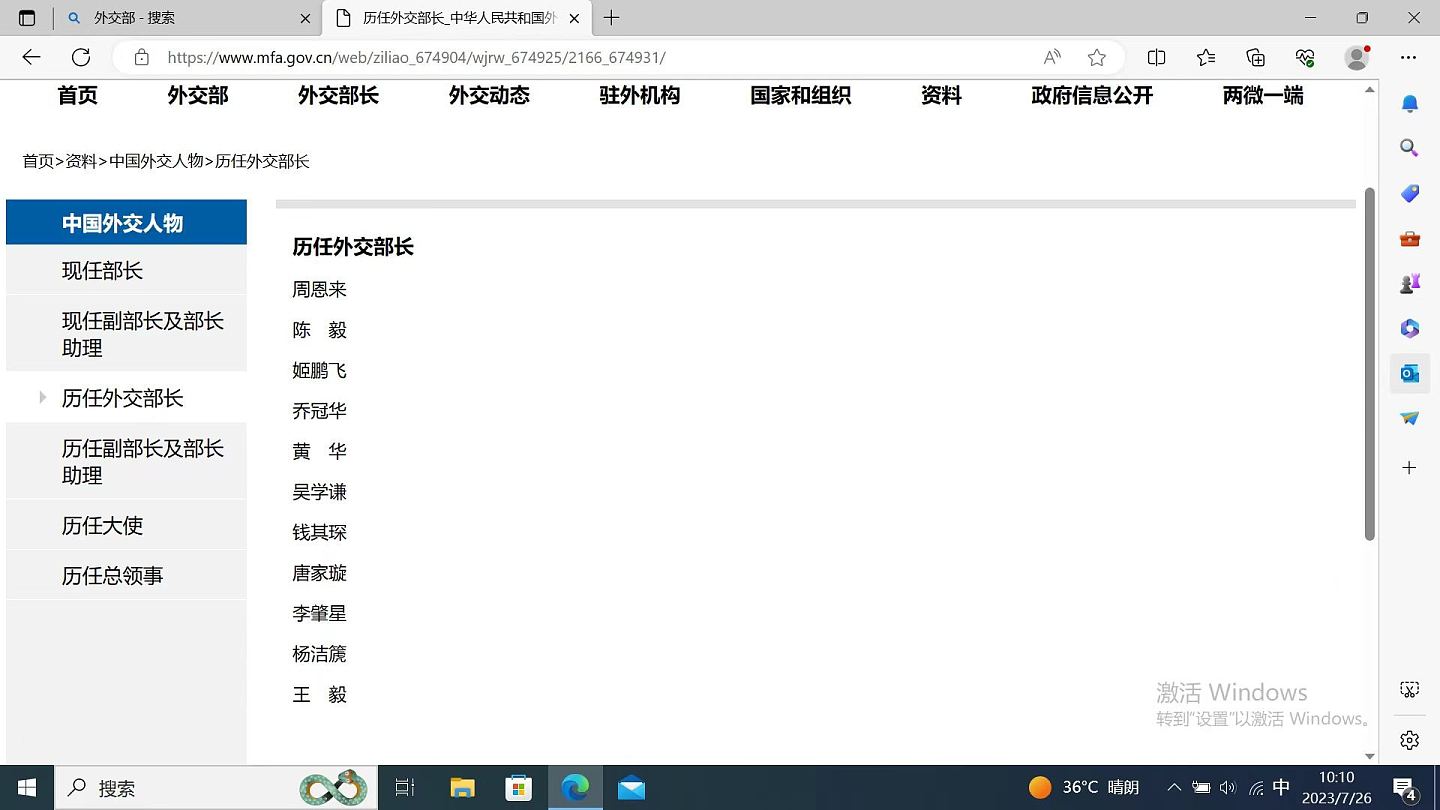The width and height of the screenshot is (1440, 810).
Task: Open the 黄华 minister link
Action: 320,452
